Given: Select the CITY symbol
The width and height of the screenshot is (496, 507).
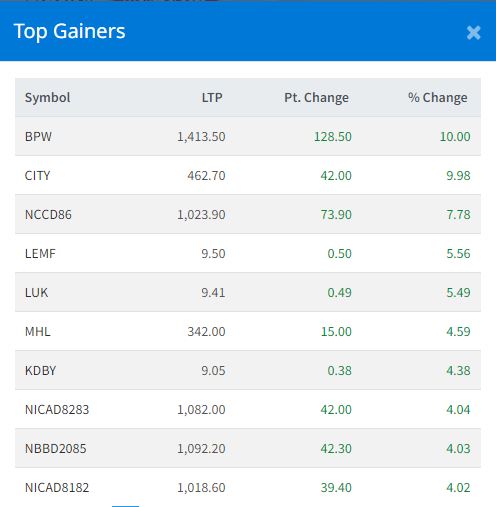Looking at the screenshot, I should point(37,176).
